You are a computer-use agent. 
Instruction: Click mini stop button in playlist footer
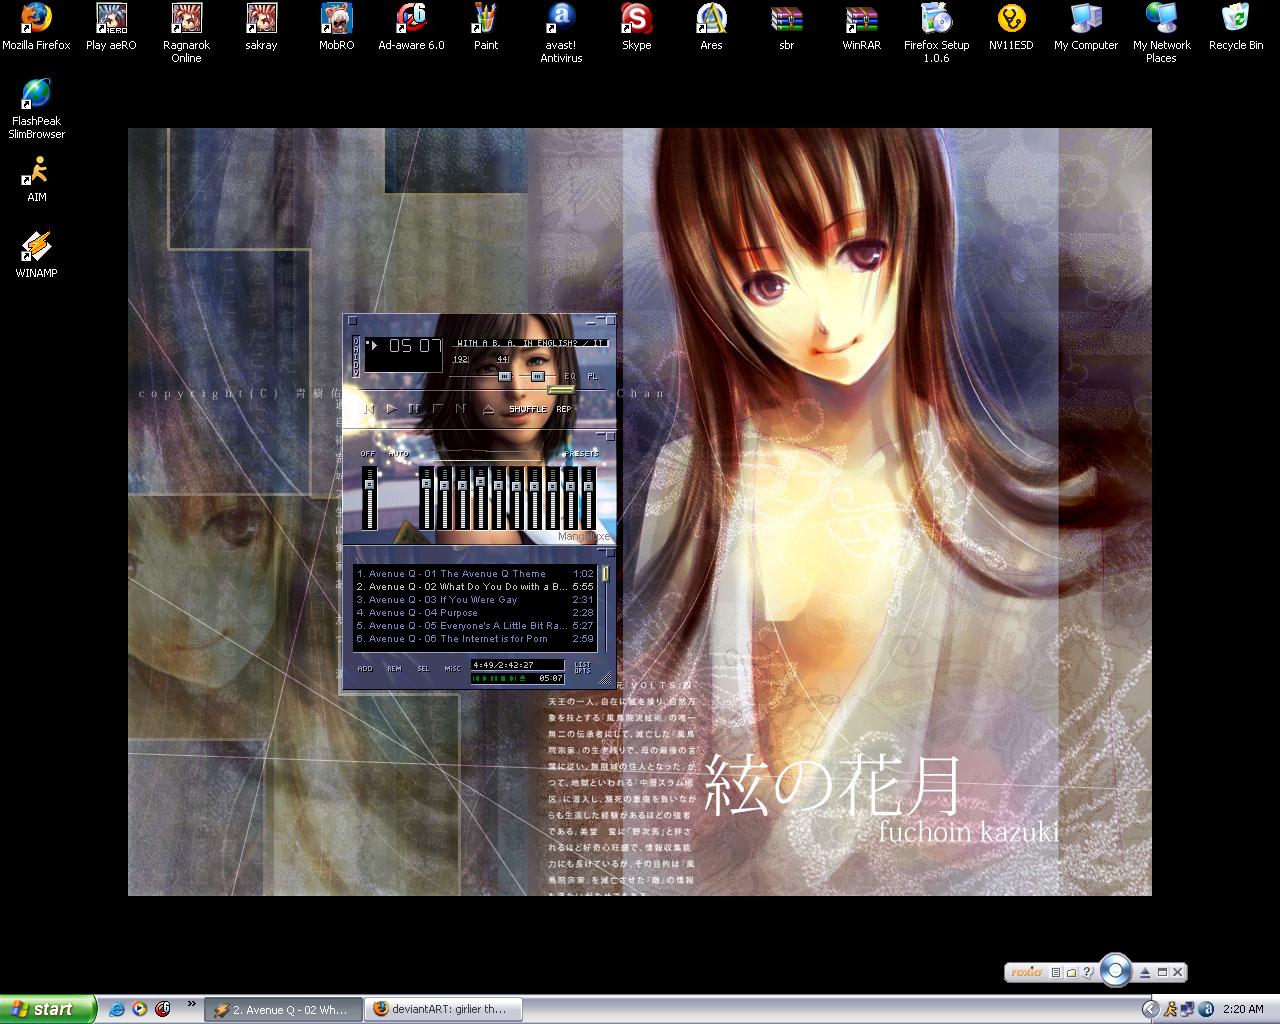(x=503, y=678)
